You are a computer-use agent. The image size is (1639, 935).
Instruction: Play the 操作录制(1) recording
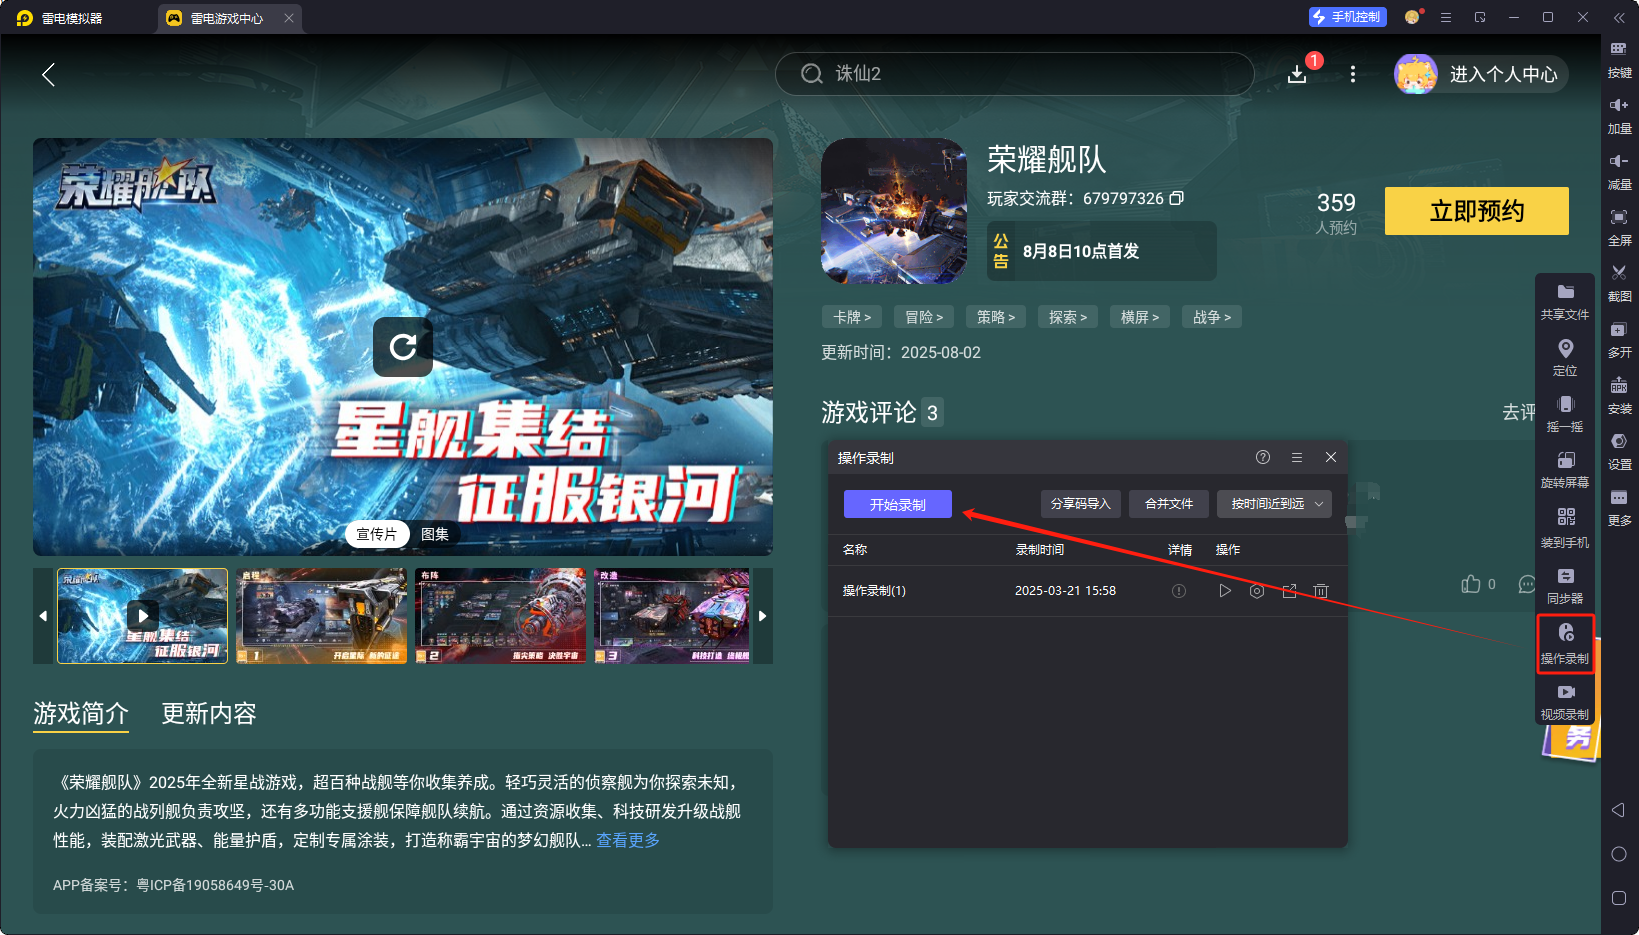[x=1225, y=591]
